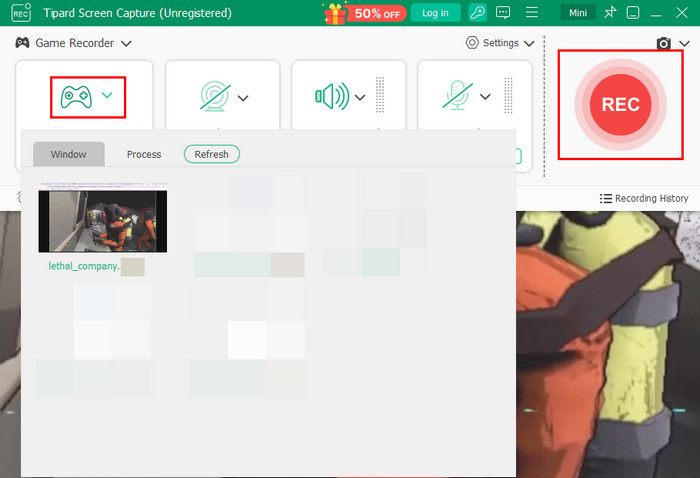The height and width of the screenshot is (478, 700).
Task: Click the gamepad game-select icon
Action: [x=76, y=97]
